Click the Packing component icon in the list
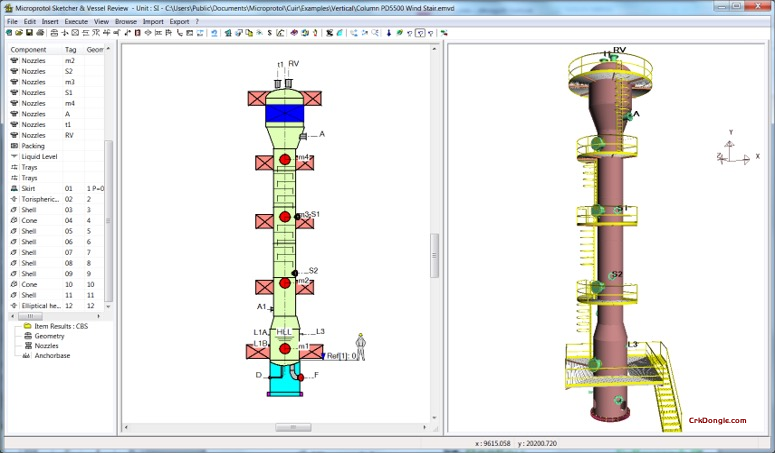This screenshot has height=453, width=775. pyautogui.click(x=14, y=145)
